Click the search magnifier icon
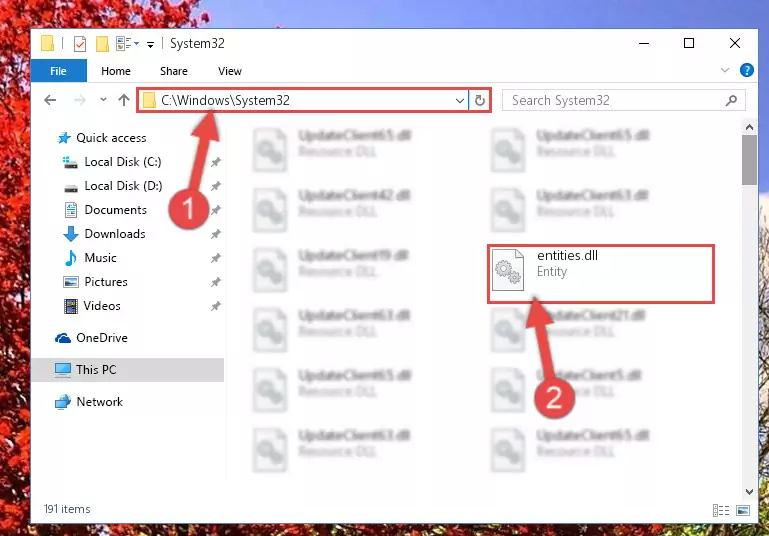The height and width of the screenshot is (536, 769). pyautogui.click(x=731, y=101)
